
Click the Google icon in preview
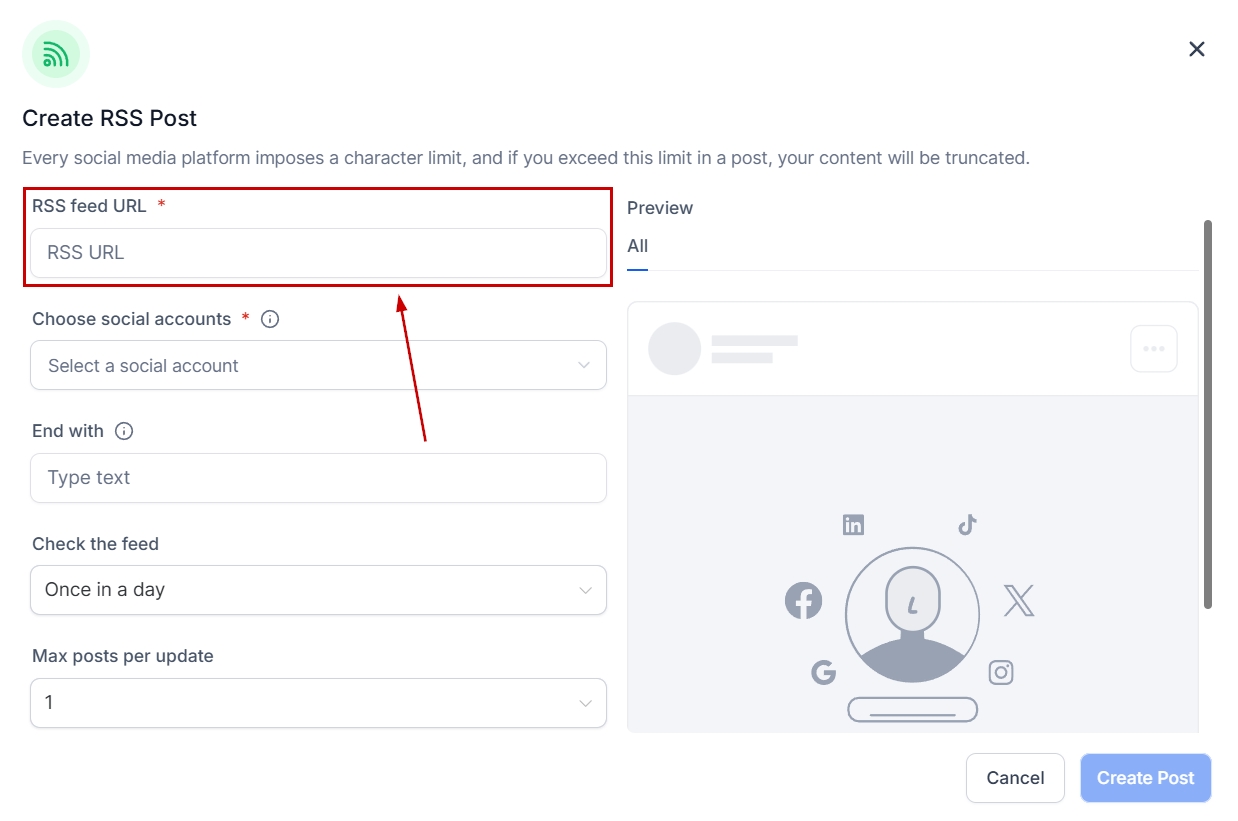pyautogui.click(x=823, y=672)
